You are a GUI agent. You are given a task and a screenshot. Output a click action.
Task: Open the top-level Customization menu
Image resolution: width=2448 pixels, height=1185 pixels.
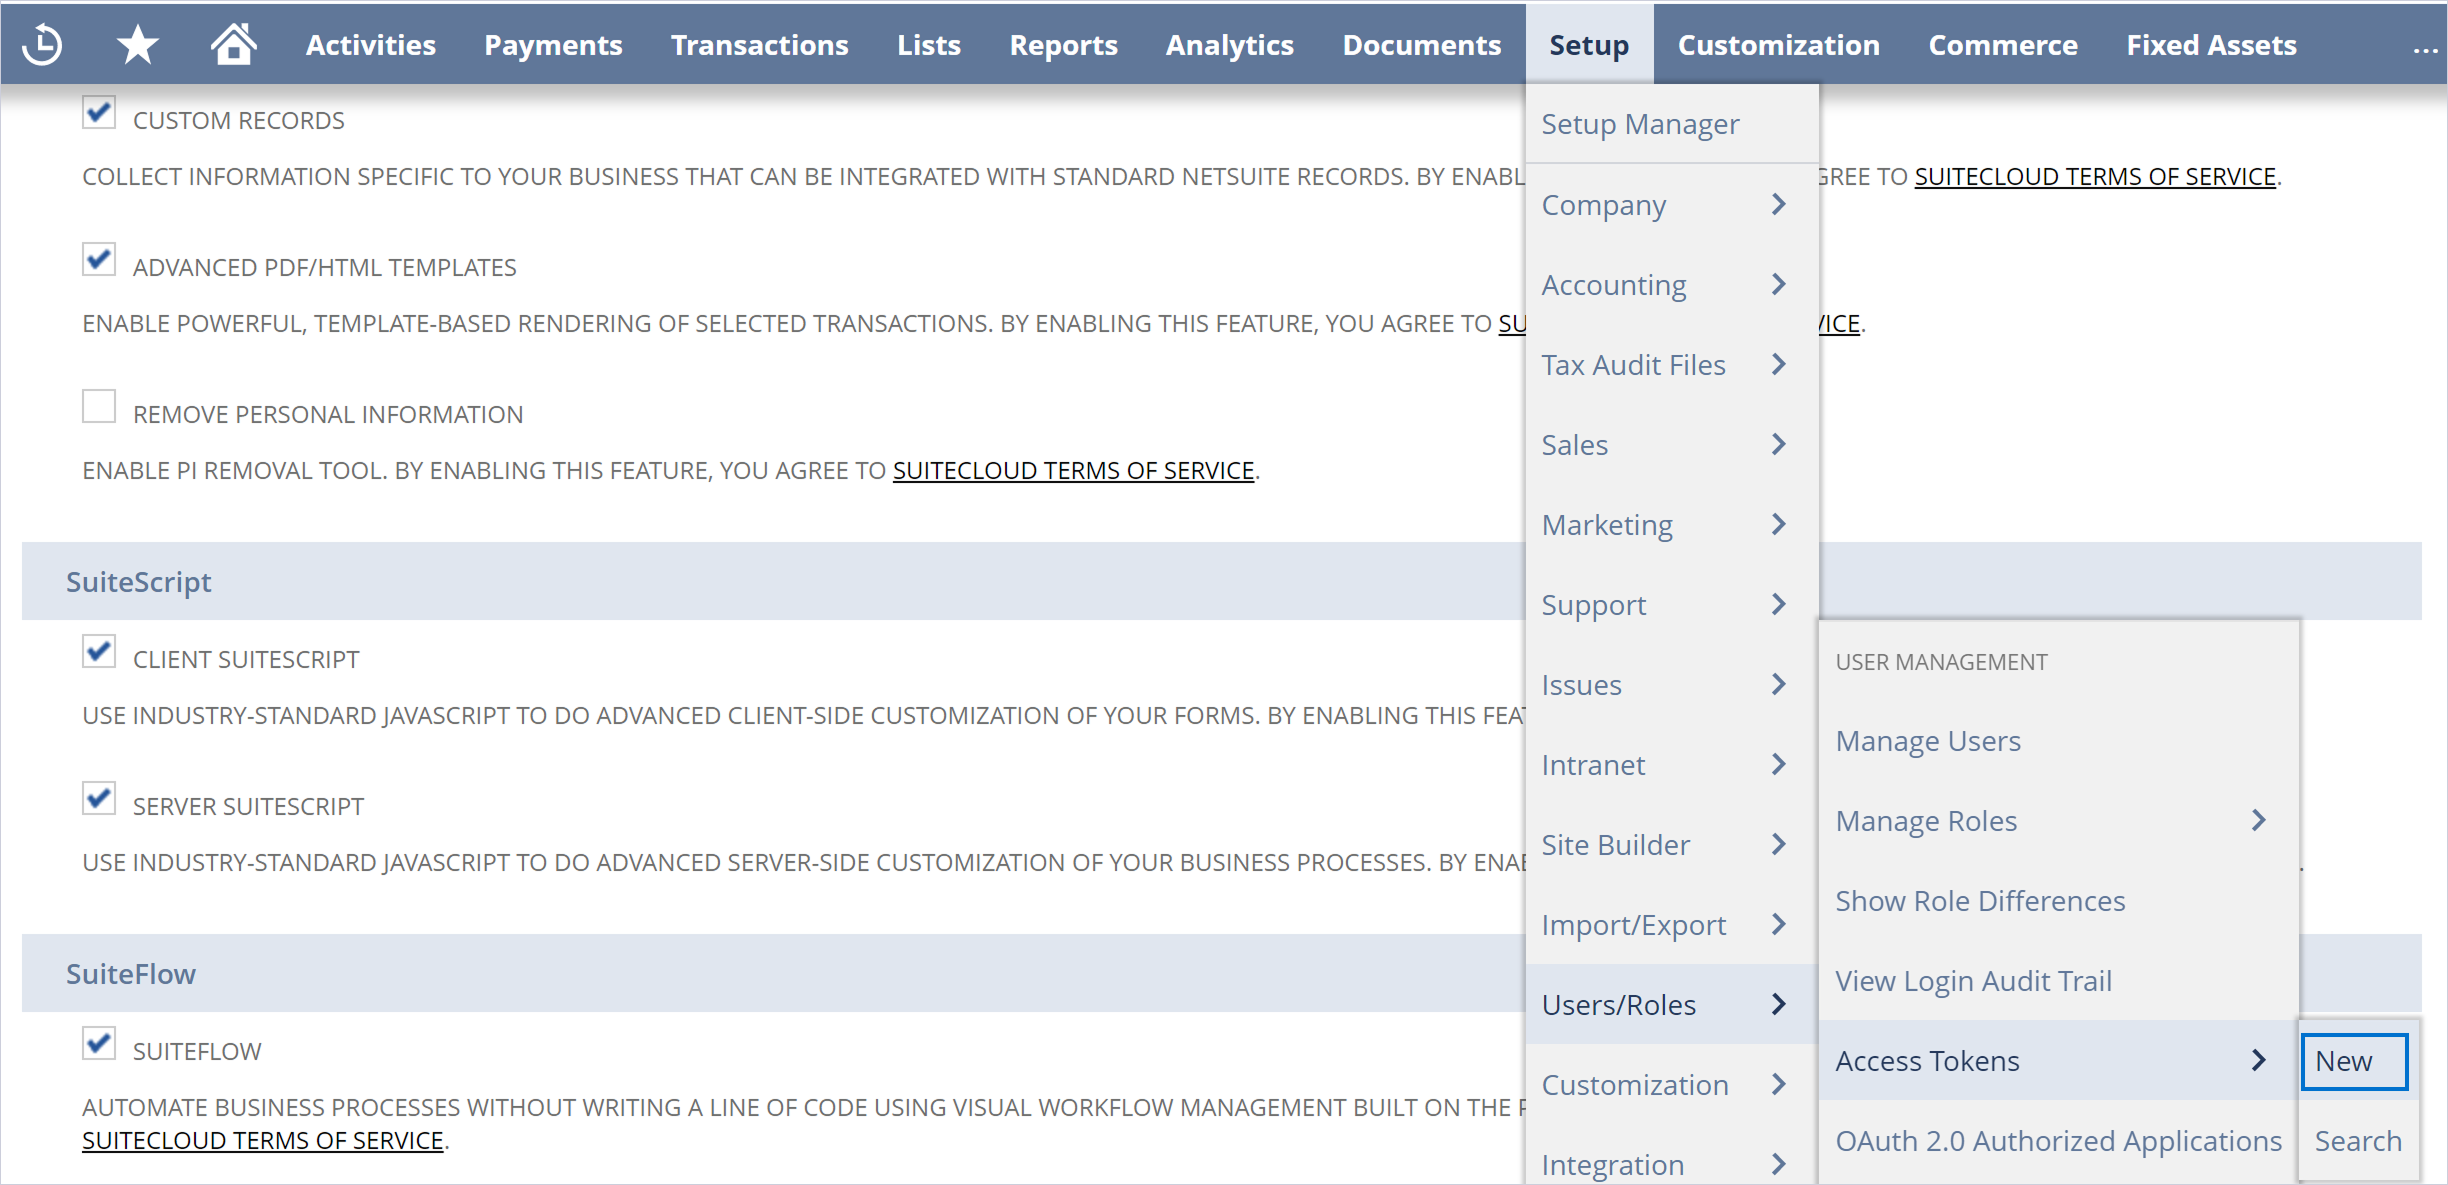[x=1778, y=45]
